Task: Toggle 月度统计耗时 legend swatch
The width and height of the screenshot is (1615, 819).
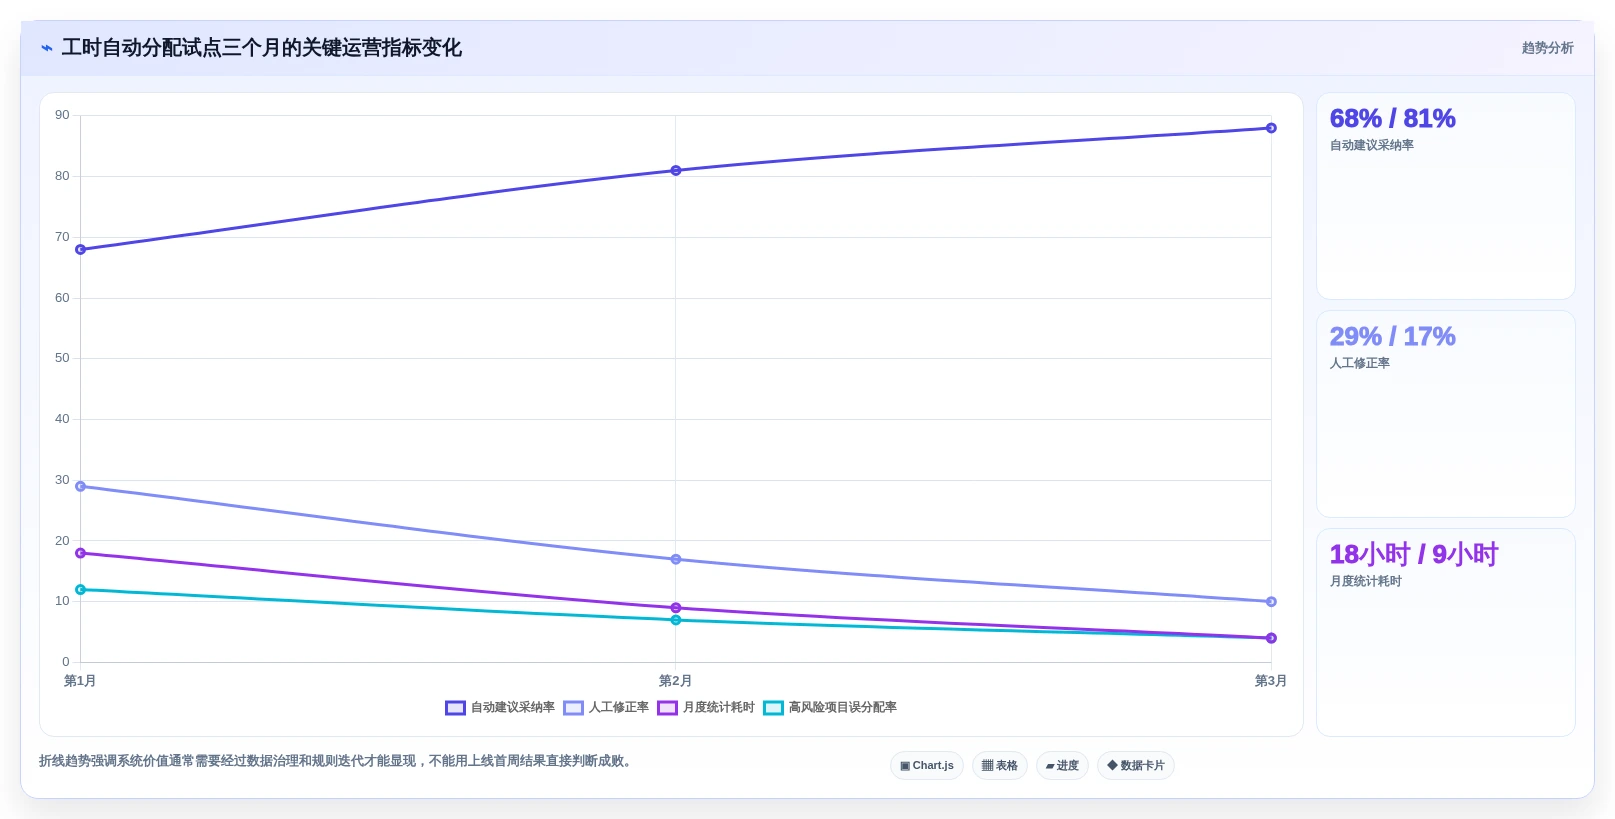Action: 667,708
